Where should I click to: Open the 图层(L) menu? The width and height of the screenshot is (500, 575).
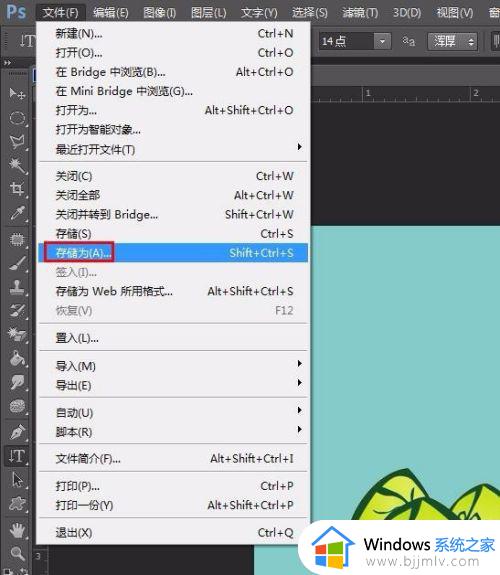point(209,13)
